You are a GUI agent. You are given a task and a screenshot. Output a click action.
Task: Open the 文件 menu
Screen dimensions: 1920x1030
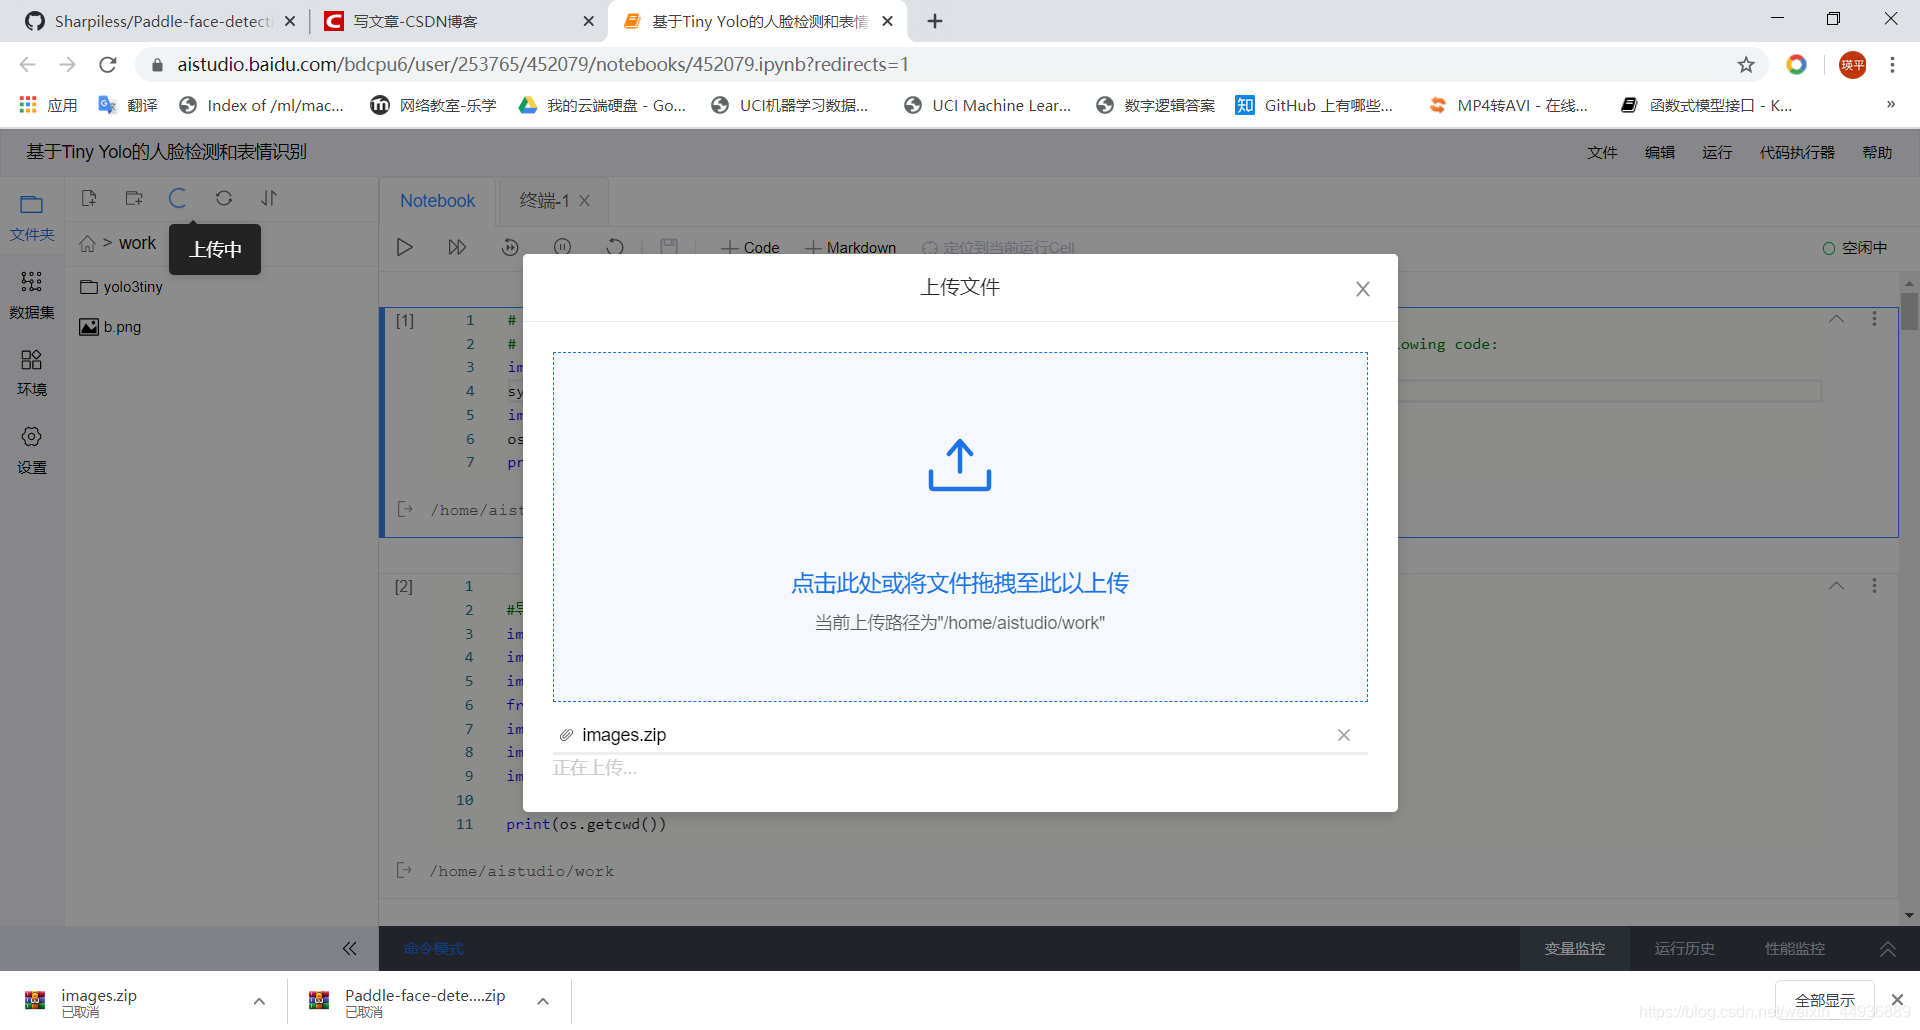click(x=1602, y=152)
